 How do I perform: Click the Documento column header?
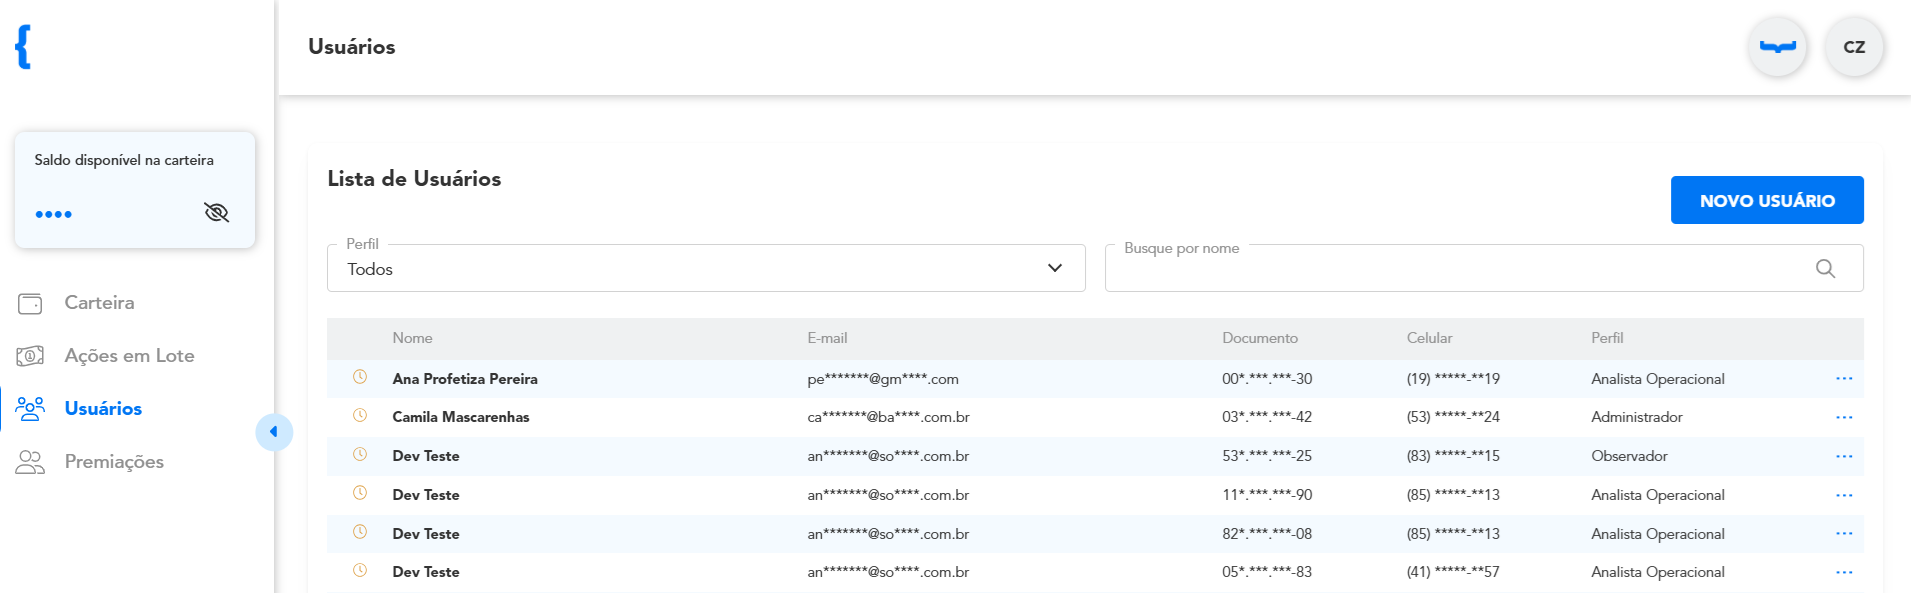point(1260,338)
